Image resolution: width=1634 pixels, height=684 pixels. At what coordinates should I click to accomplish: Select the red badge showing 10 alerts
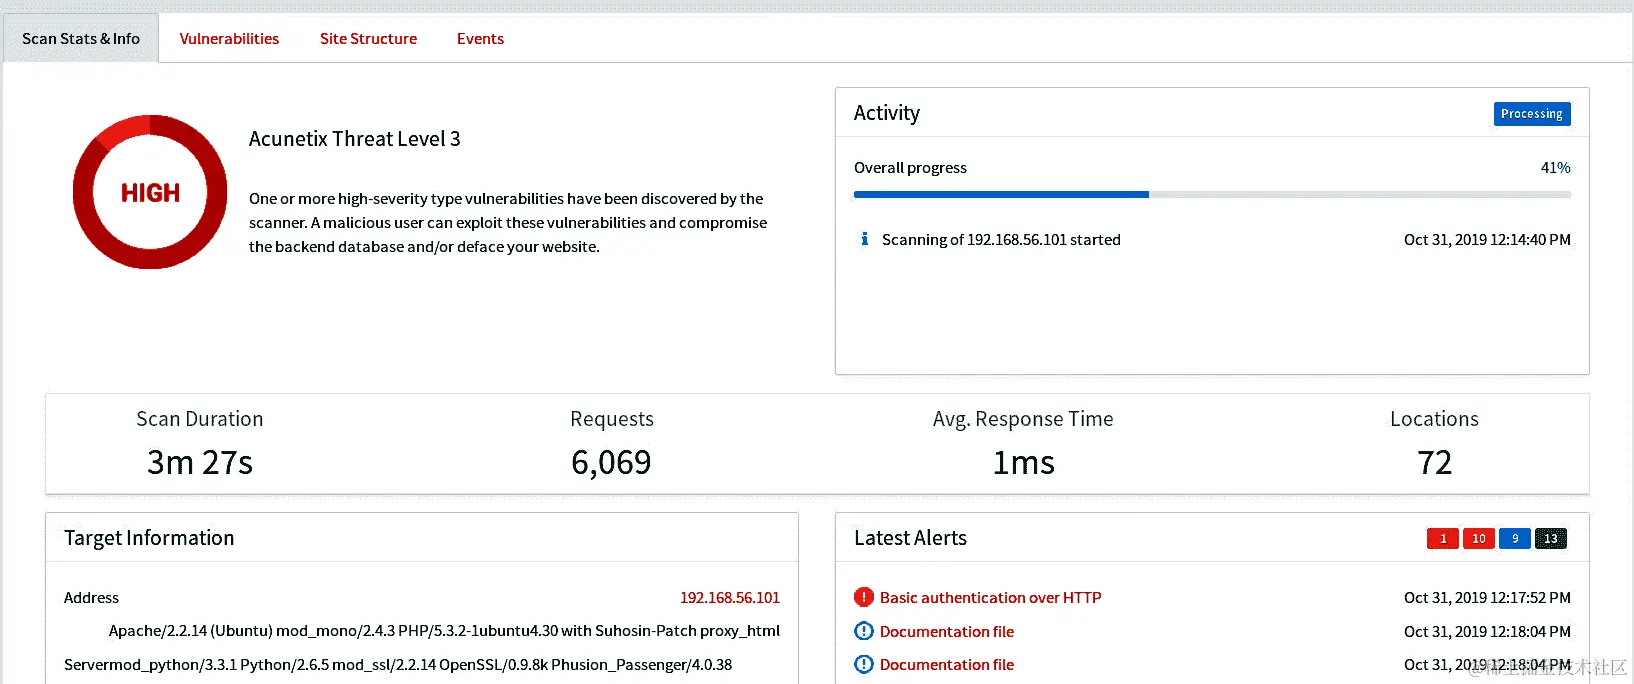point(1479,538)
